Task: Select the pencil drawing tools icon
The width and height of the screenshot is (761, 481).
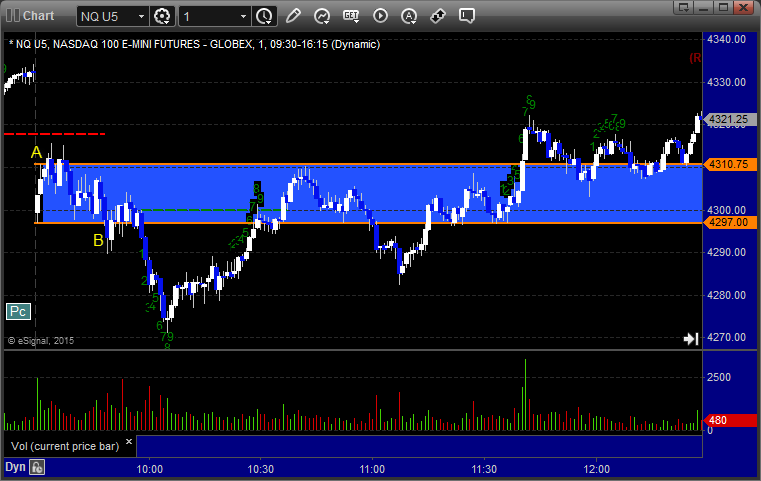Action: coord(293,16)
